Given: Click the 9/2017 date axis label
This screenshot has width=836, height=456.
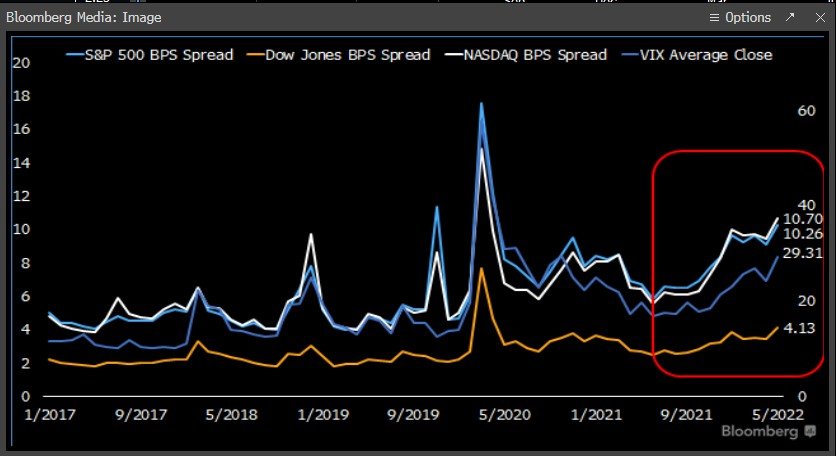Looking at the screenshot, I should [x=141, y=414].
